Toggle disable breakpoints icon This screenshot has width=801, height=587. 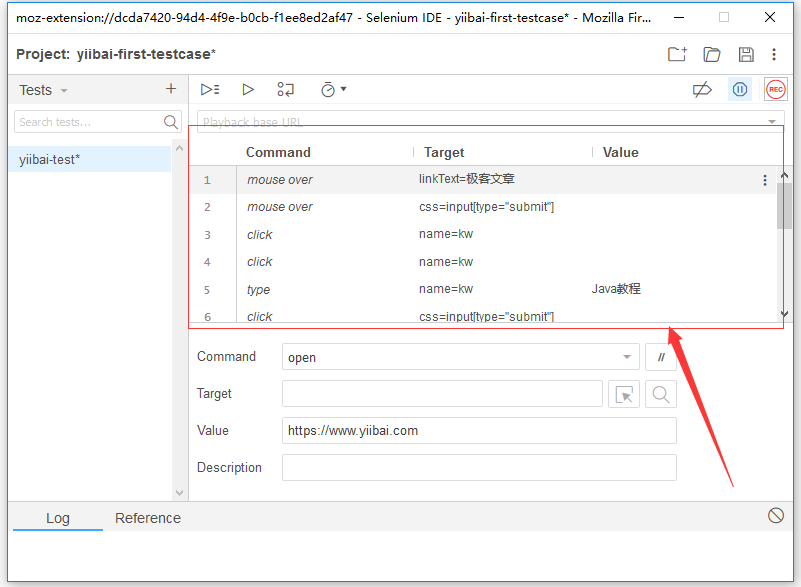pyautogui.click(x=702, y=90)
